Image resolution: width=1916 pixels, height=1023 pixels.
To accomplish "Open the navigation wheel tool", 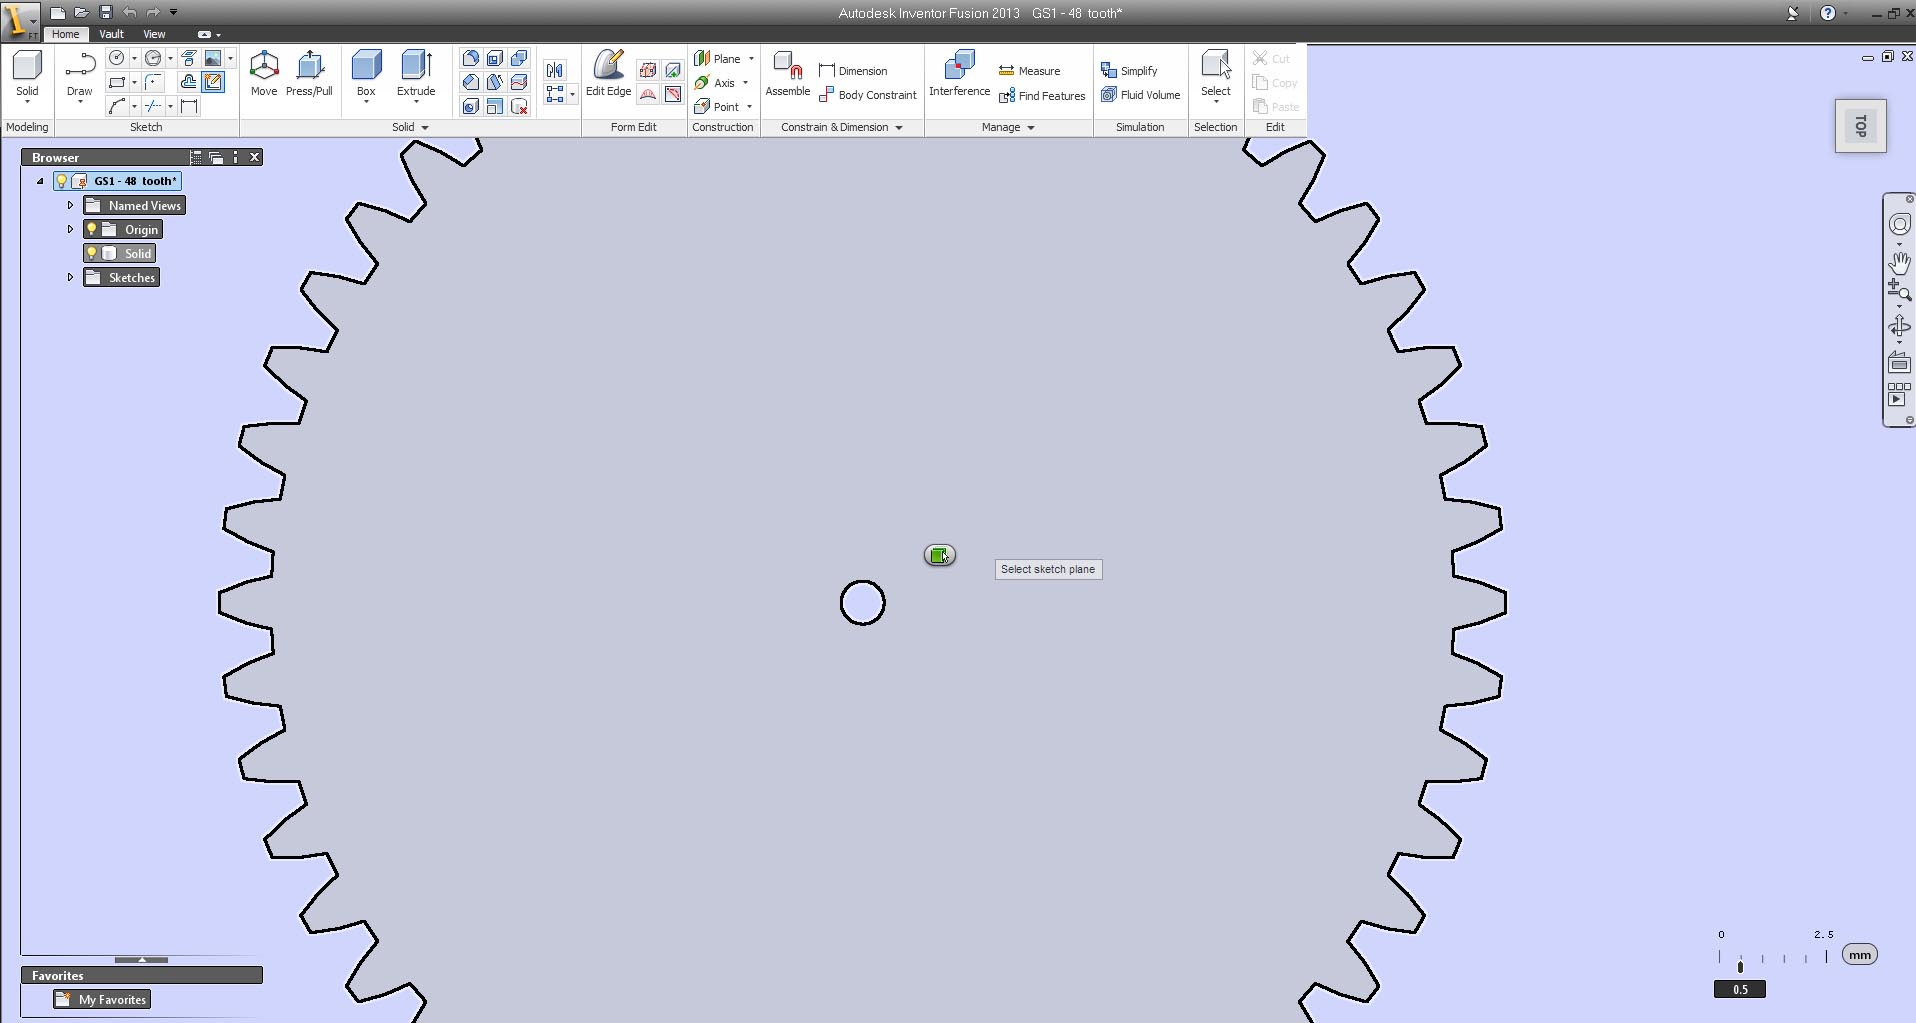I will (x=1899, y=225).
